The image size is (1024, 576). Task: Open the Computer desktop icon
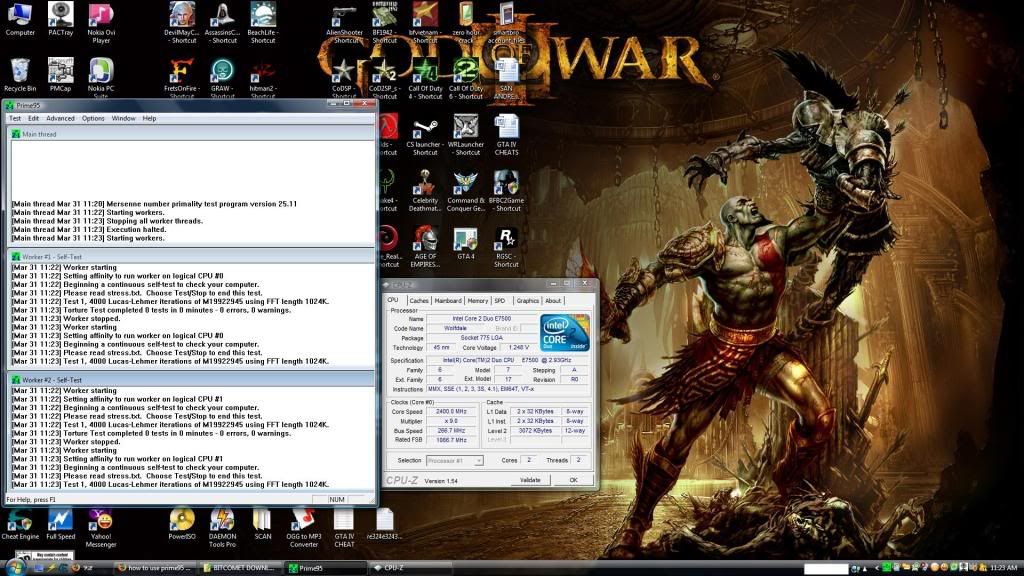coord(20,18)
